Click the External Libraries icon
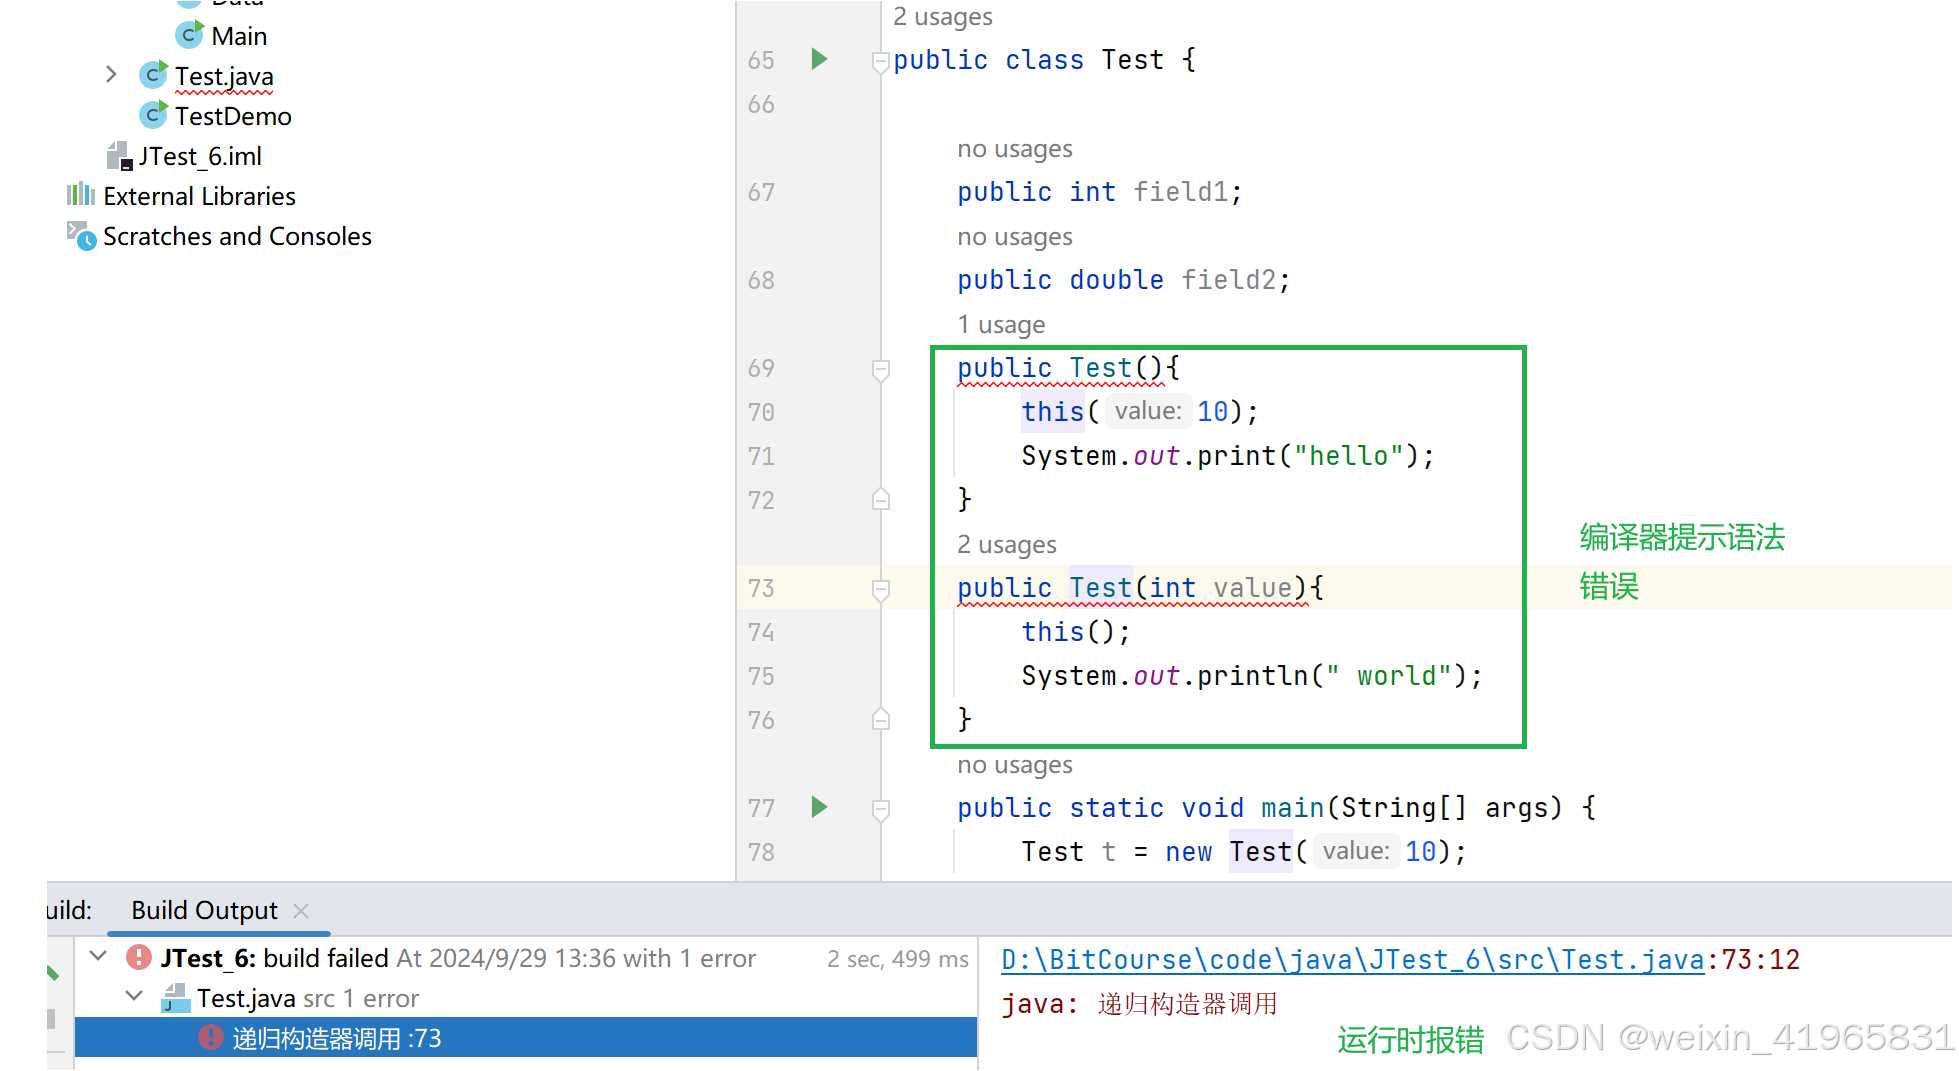This screenshot has height=1071, width=1959. click(x=80, y=195)
